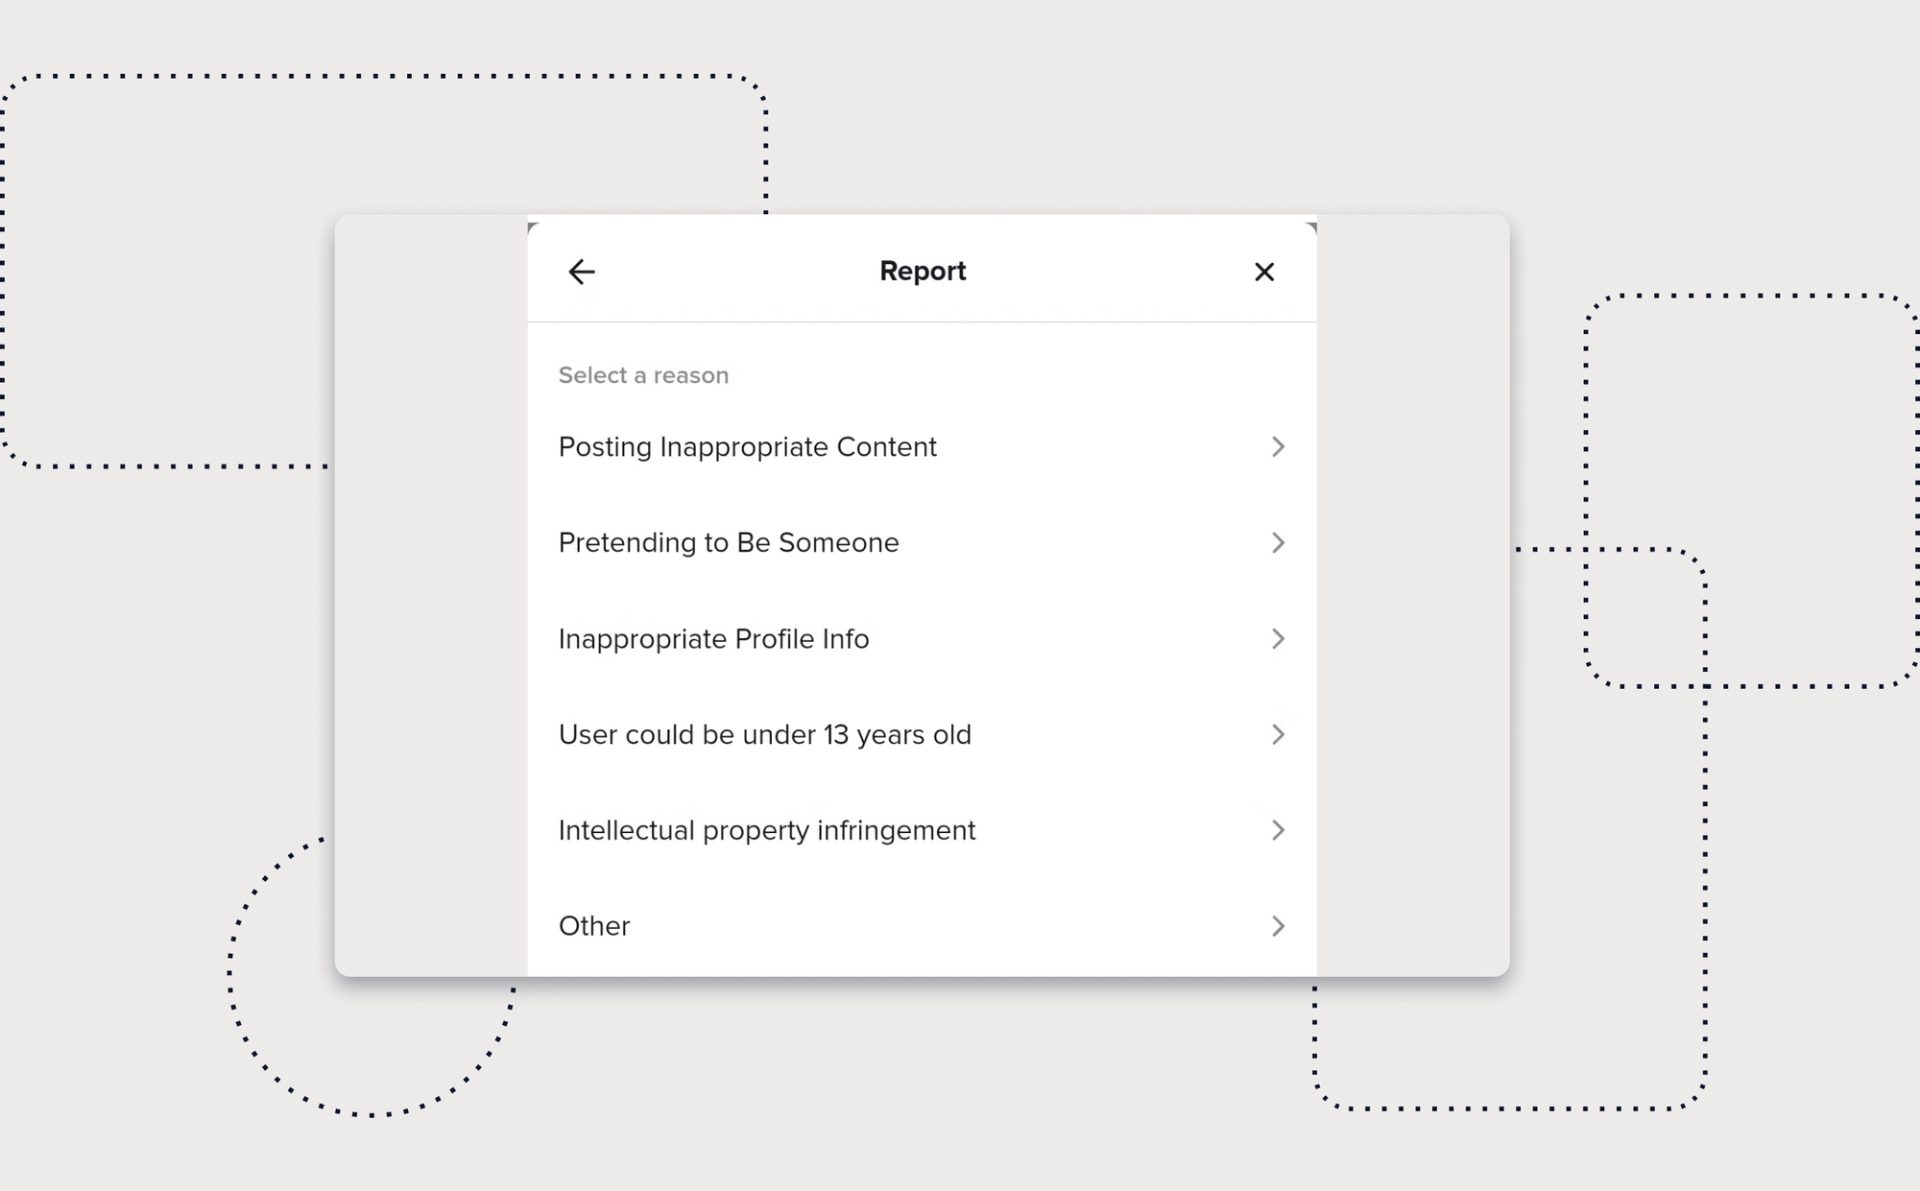1920x1191 pixels.
Task: Select the Other reason
Action: click(594, 926)
